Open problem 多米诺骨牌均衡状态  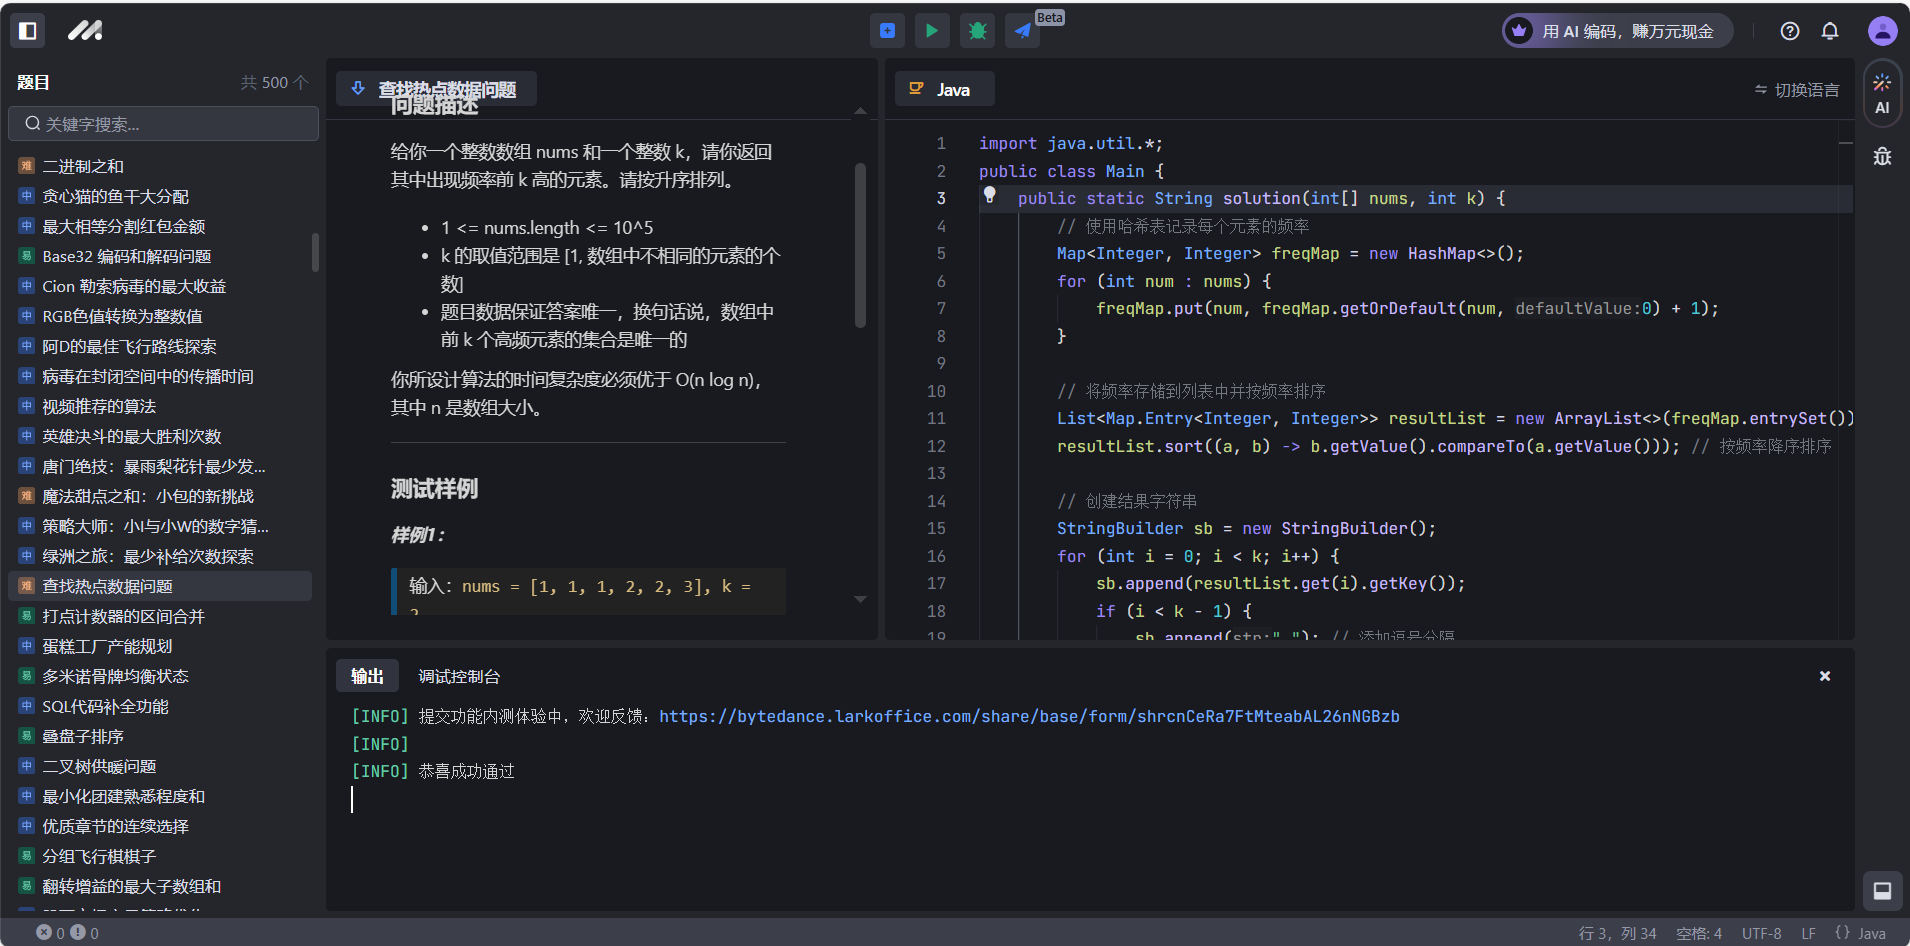pos(160,676)
